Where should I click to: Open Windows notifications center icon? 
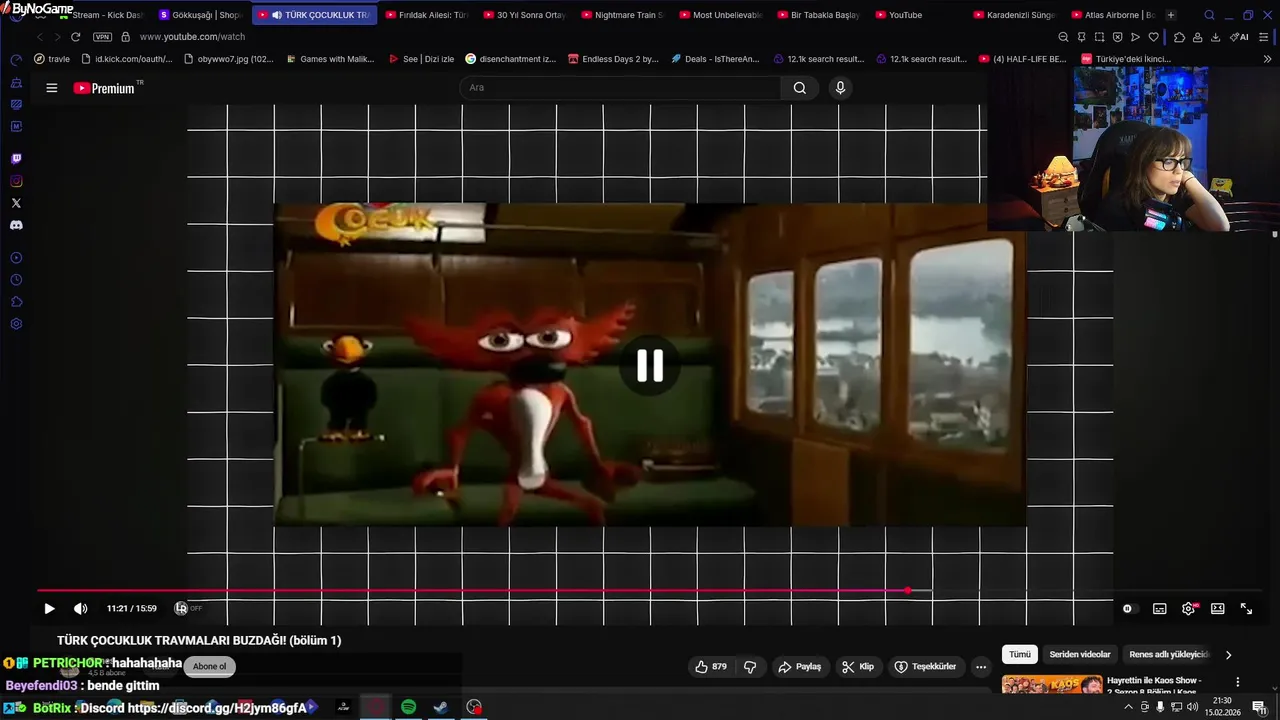[x=1259, y=707]
